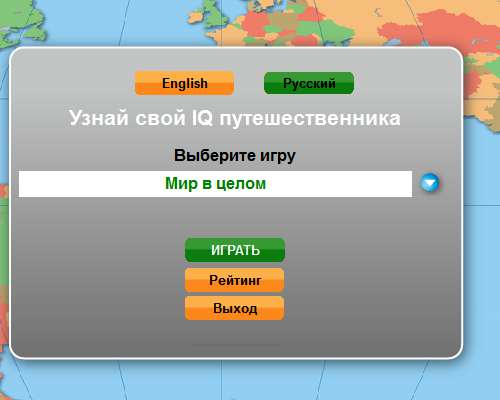
Task: Click the 'Мир в целом' game field
Action: 215,184
